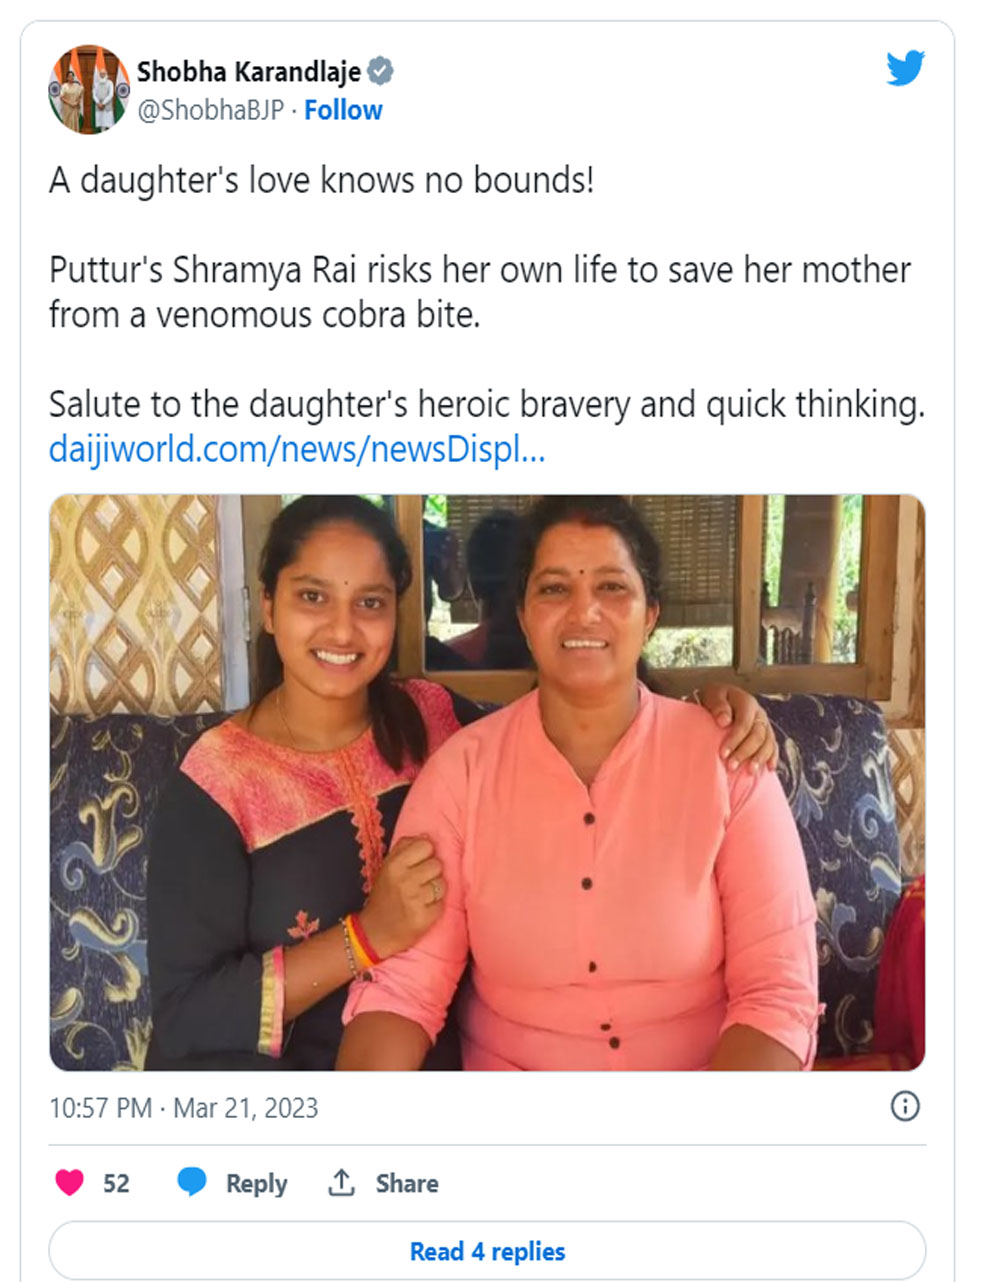Screen dimensions: 981x1282
Task: Click the "Salute to the daughter's heroic bravery" sentence
Action: pyautogui.click(x=487, y=405)
